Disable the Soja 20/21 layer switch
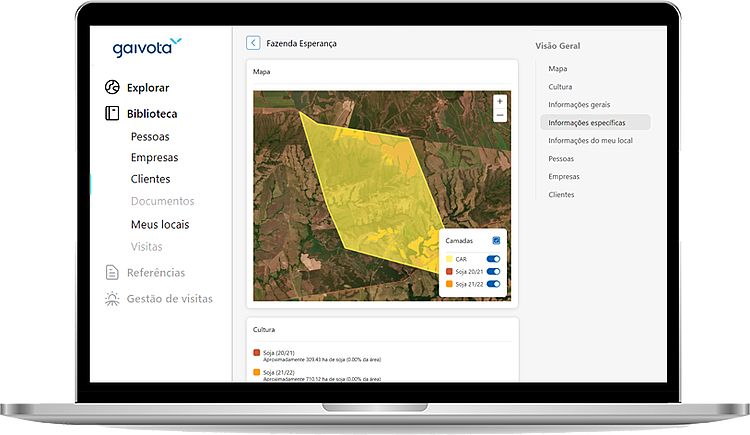 coord(493,271)
